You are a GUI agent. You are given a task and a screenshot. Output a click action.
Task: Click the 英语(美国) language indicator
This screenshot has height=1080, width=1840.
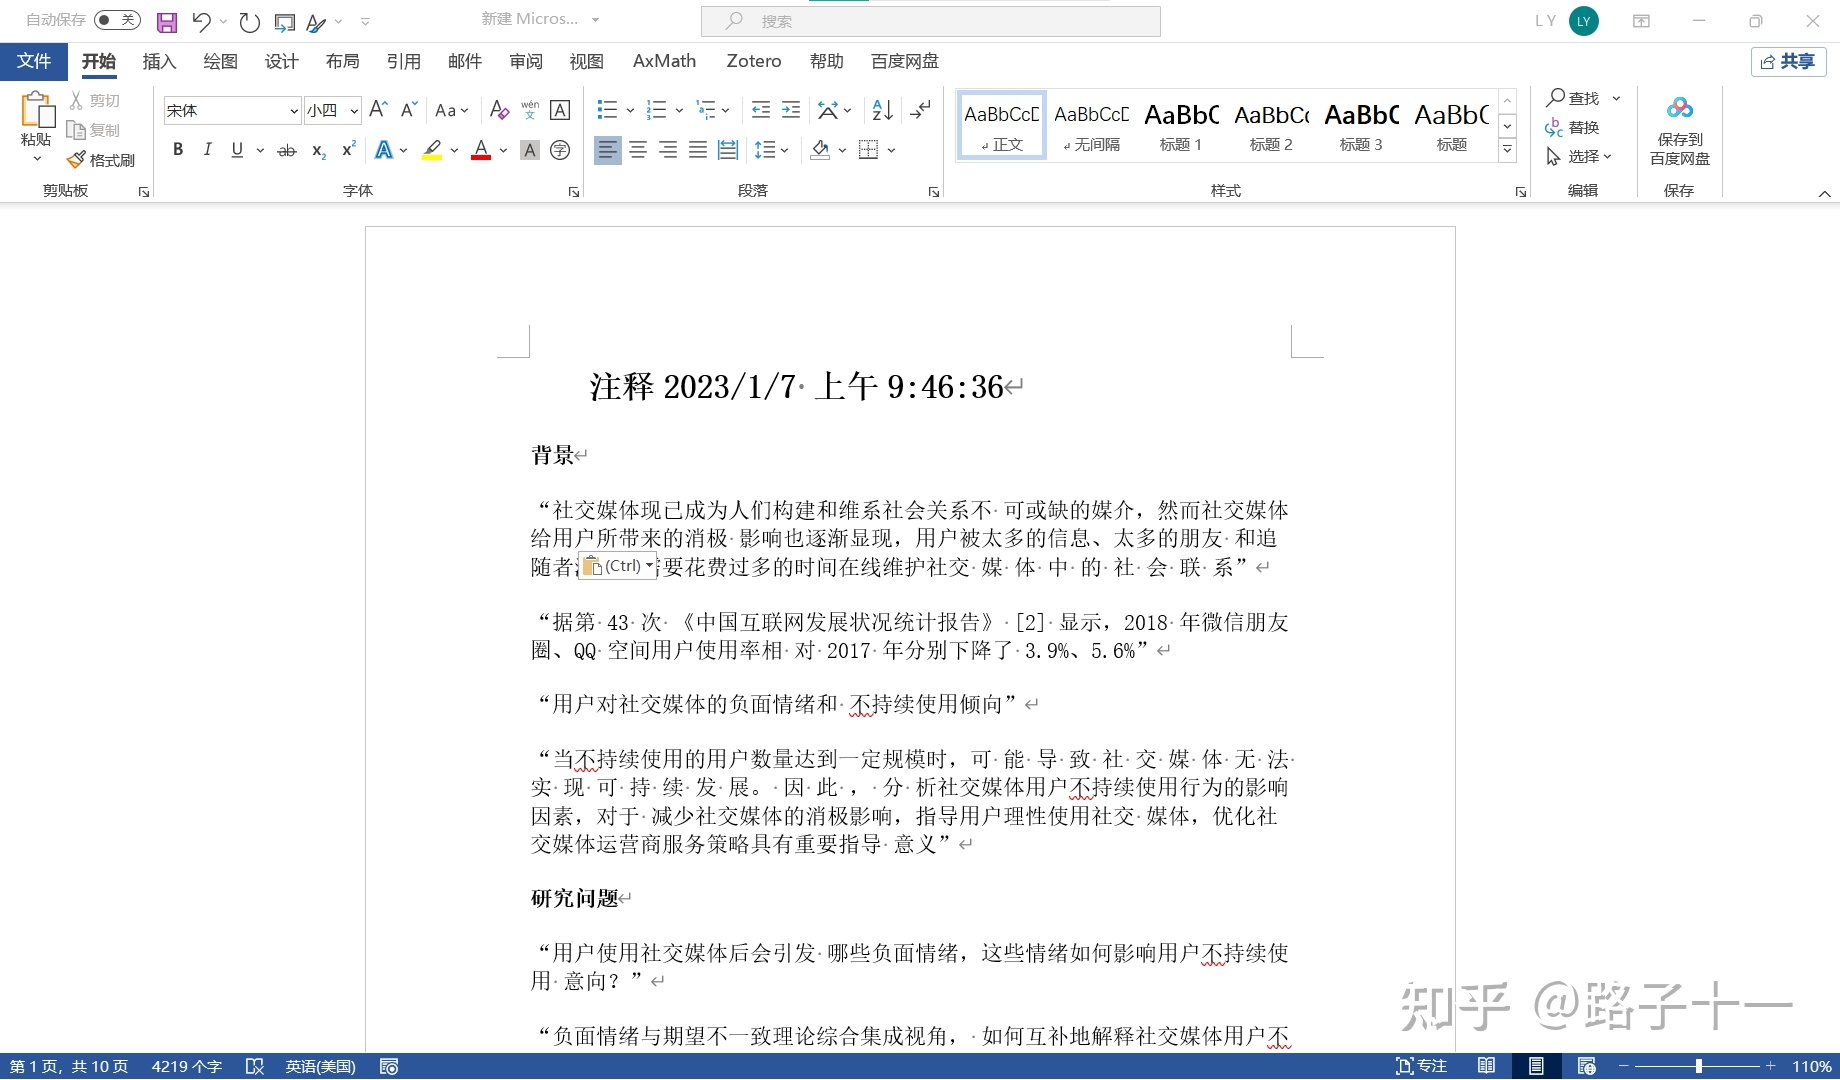320,1066
